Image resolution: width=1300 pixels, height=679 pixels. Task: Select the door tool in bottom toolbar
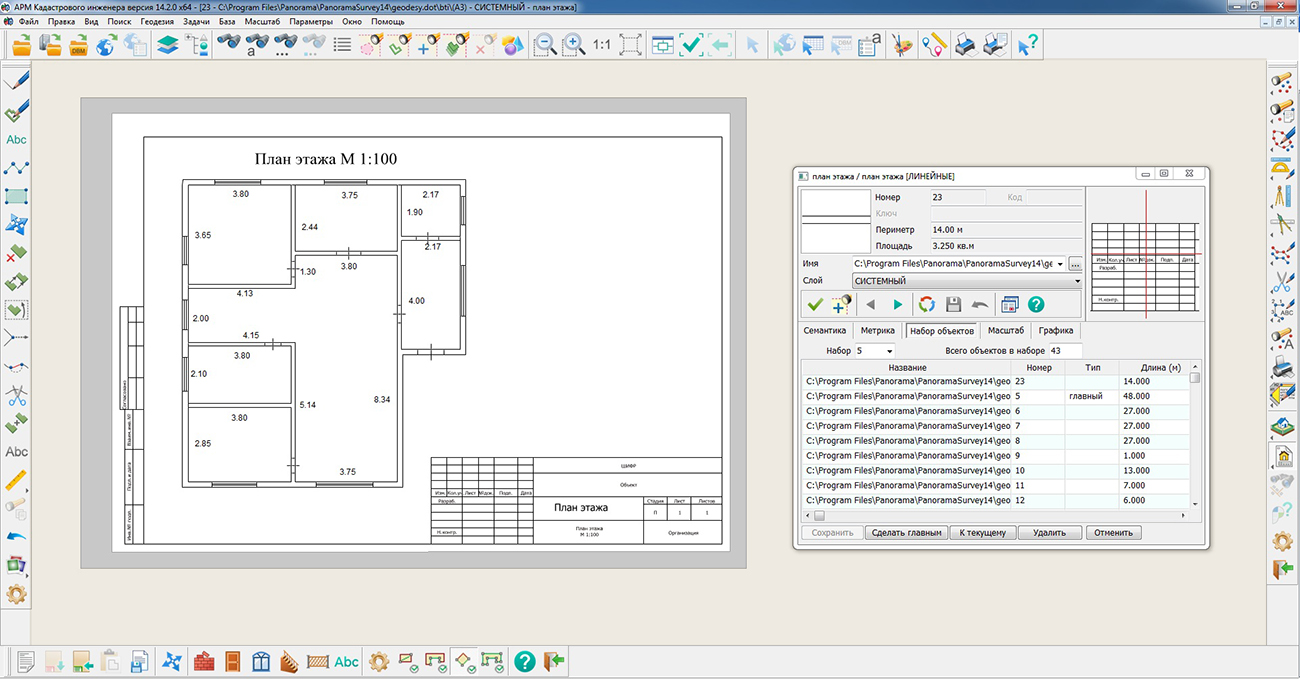click(x=233, y=661)
